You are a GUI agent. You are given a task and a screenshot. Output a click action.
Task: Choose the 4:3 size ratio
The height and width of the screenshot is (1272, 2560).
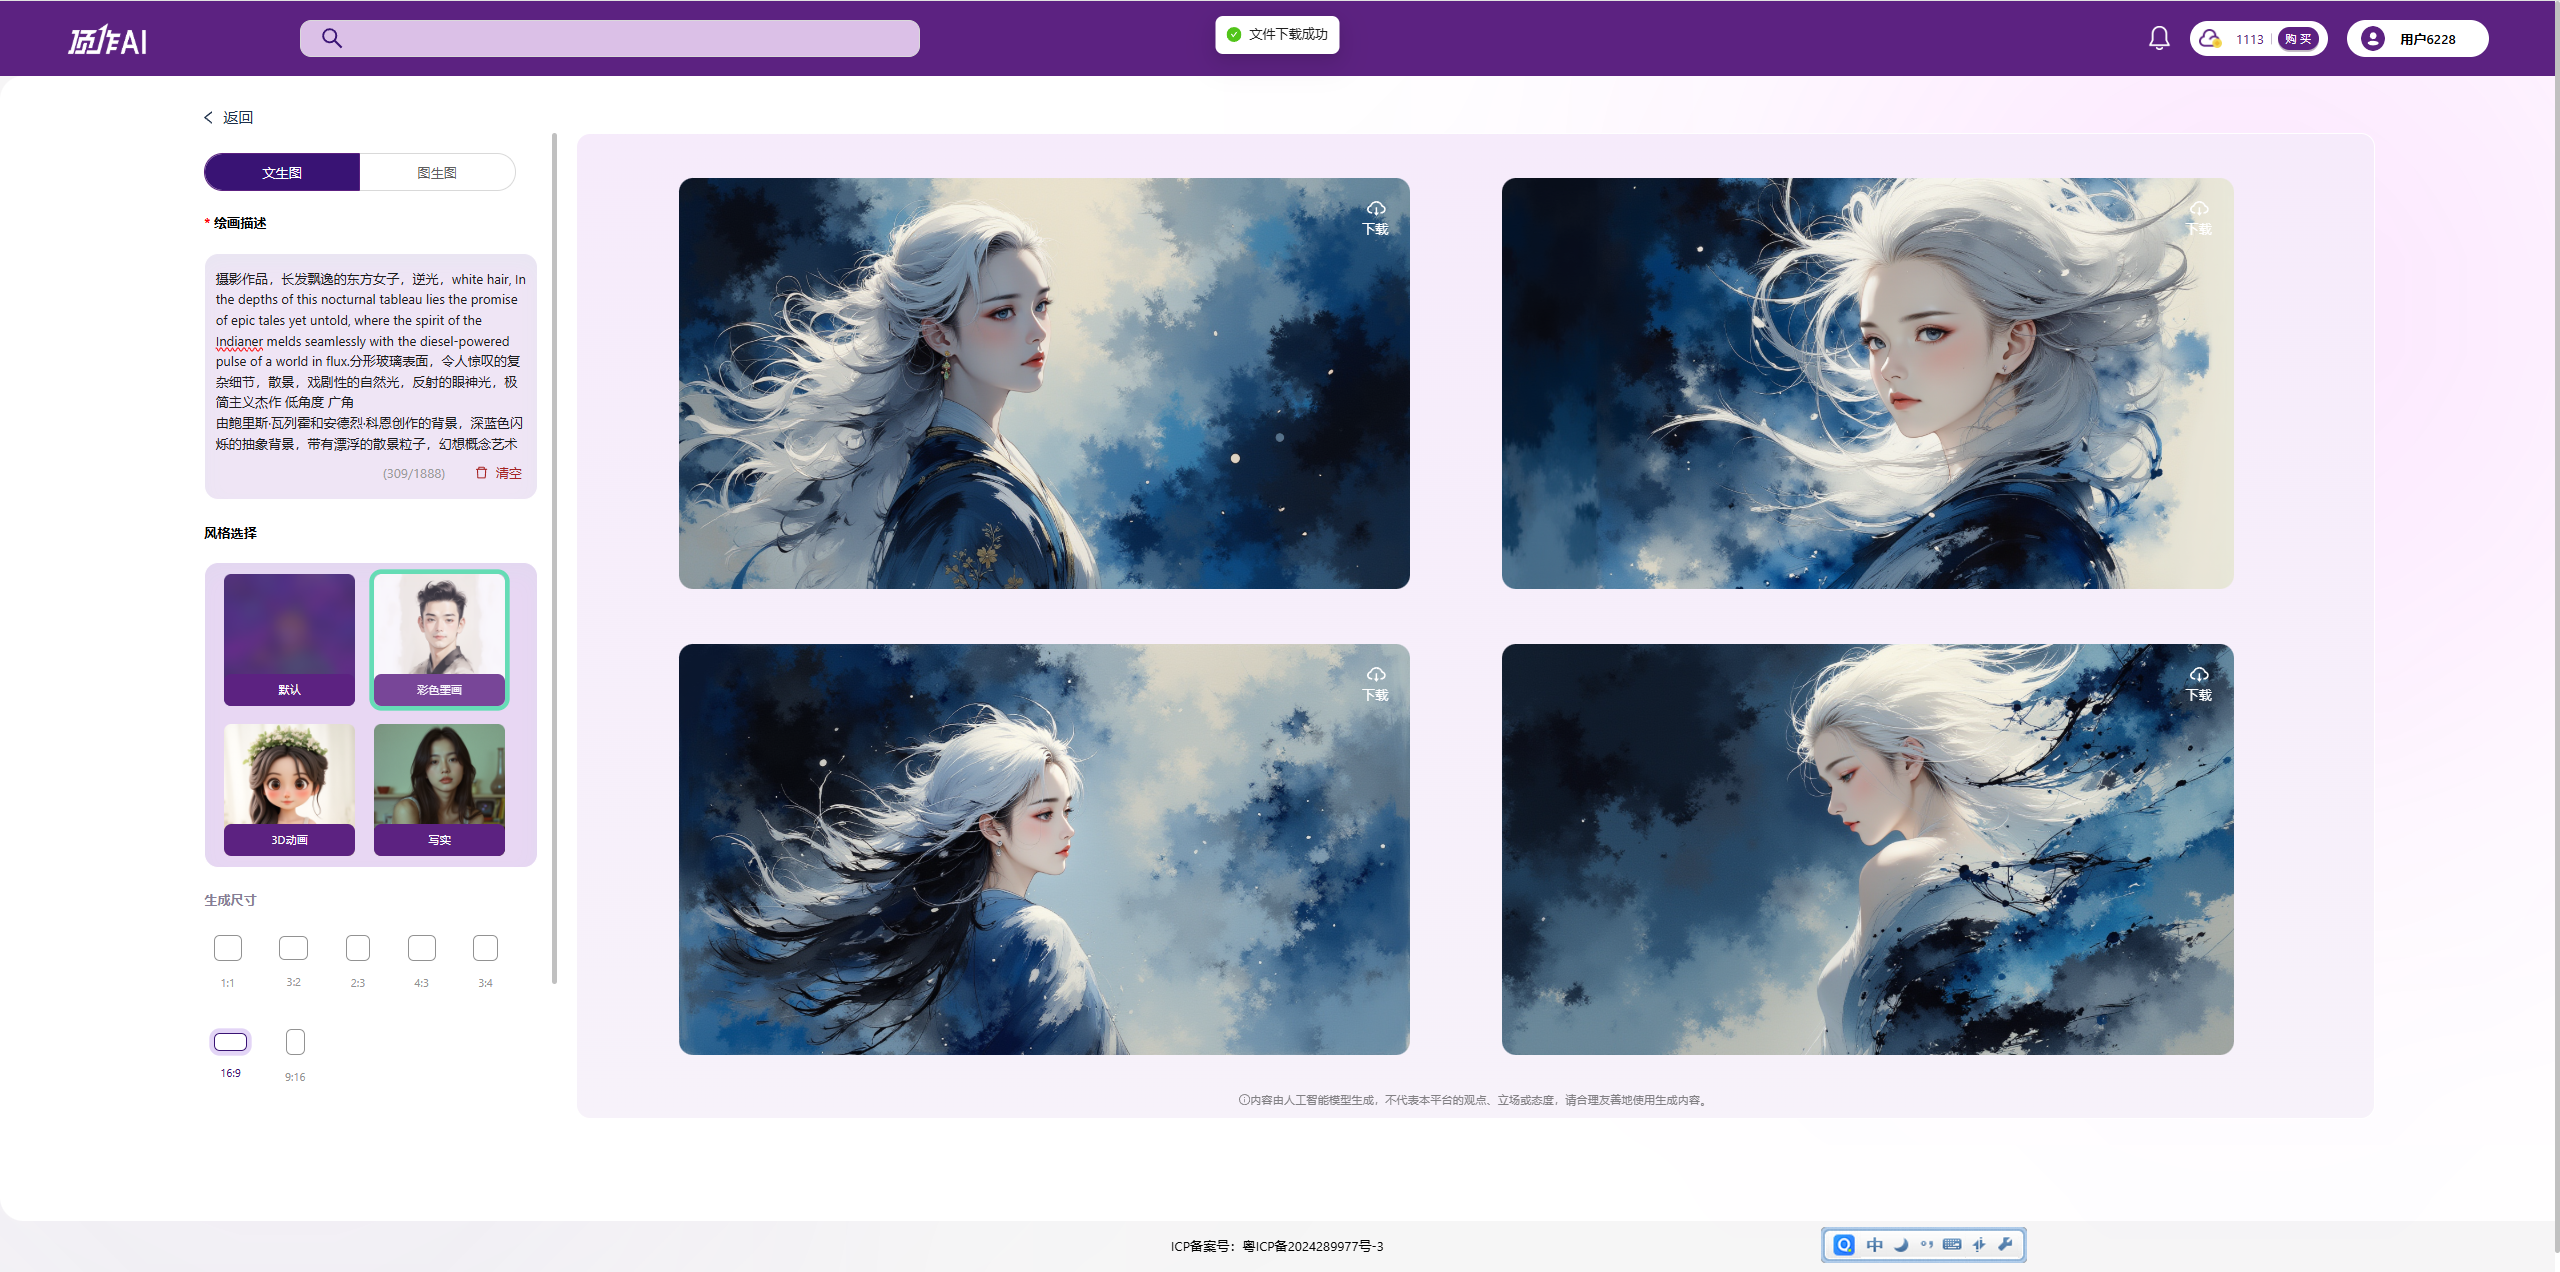421,948
